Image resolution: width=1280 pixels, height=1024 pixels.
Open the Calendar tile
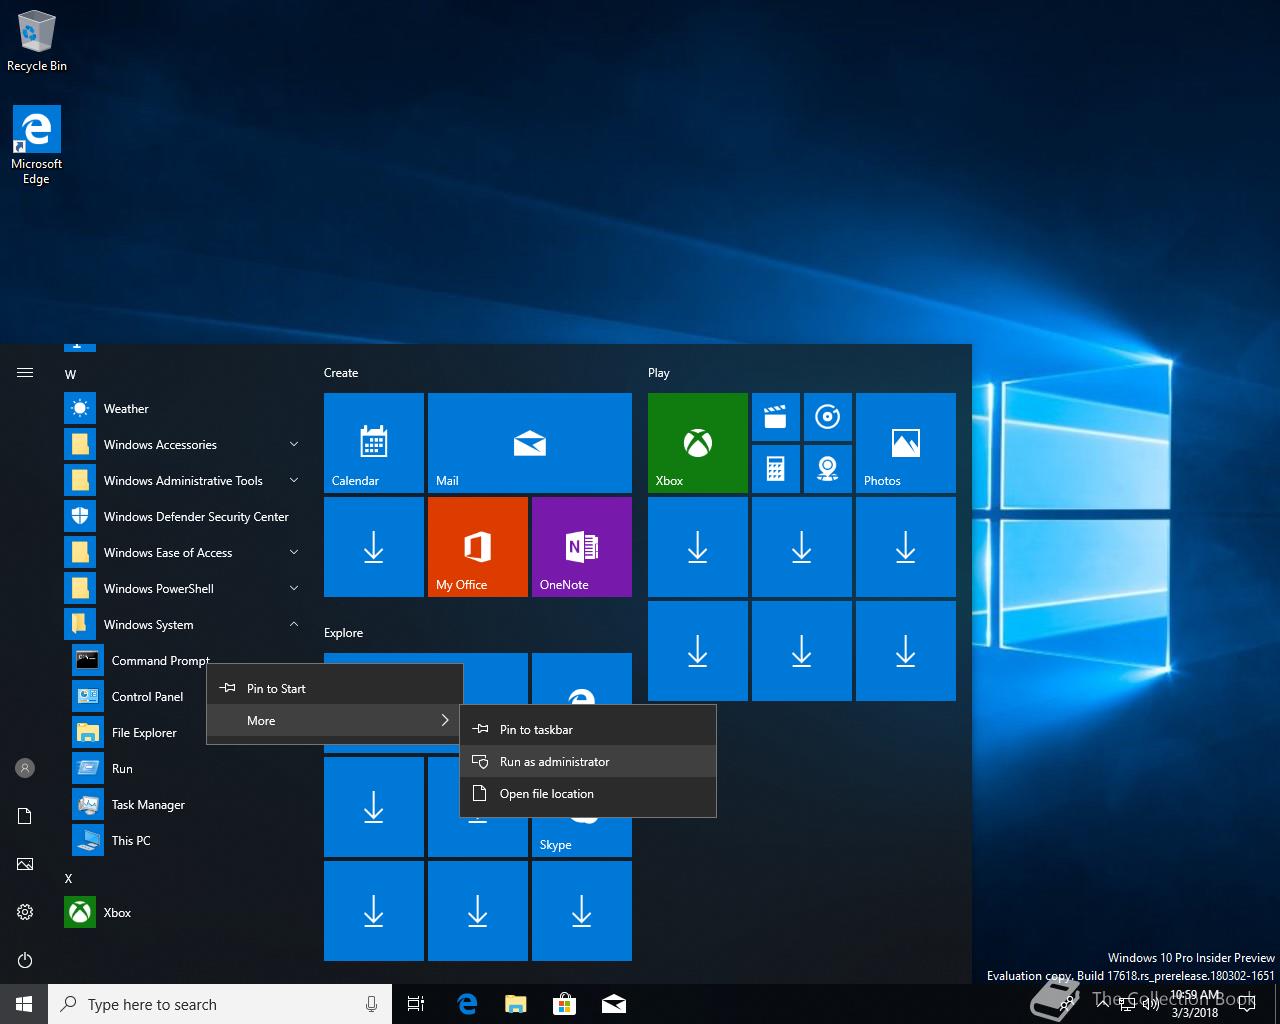tap(374, 443)
